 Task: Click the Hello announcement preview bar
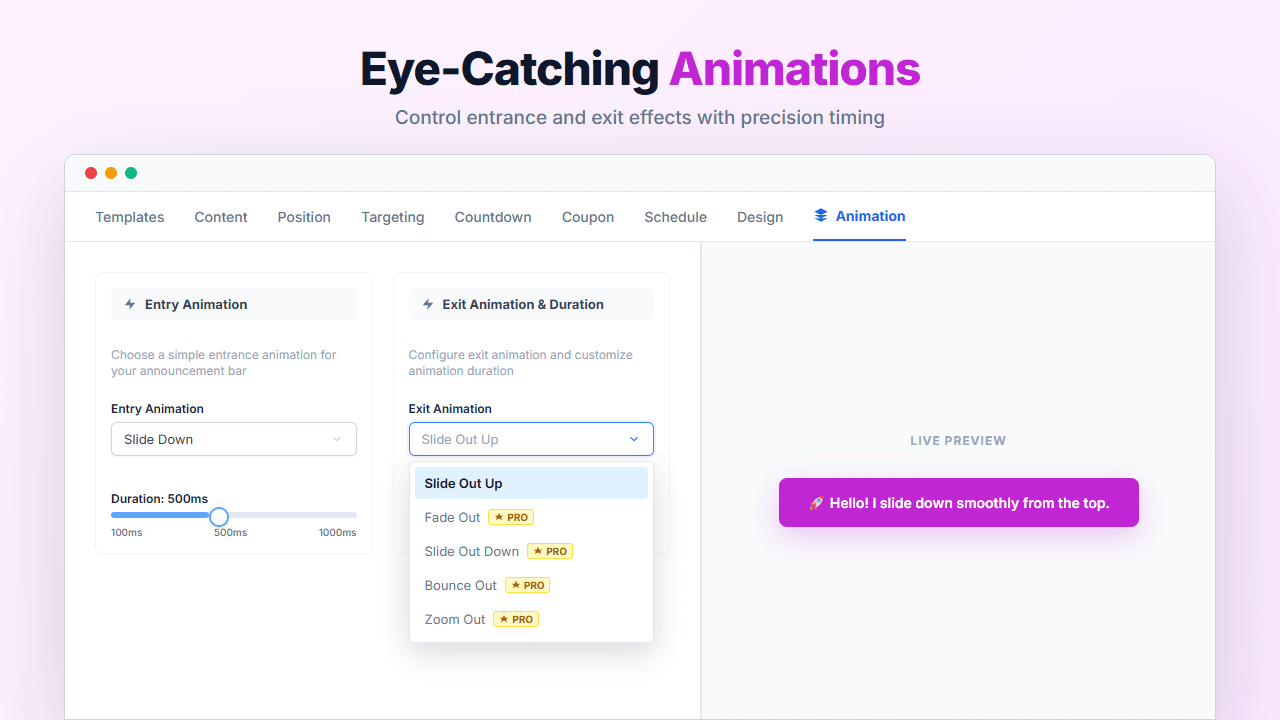[x=958, y=502]
